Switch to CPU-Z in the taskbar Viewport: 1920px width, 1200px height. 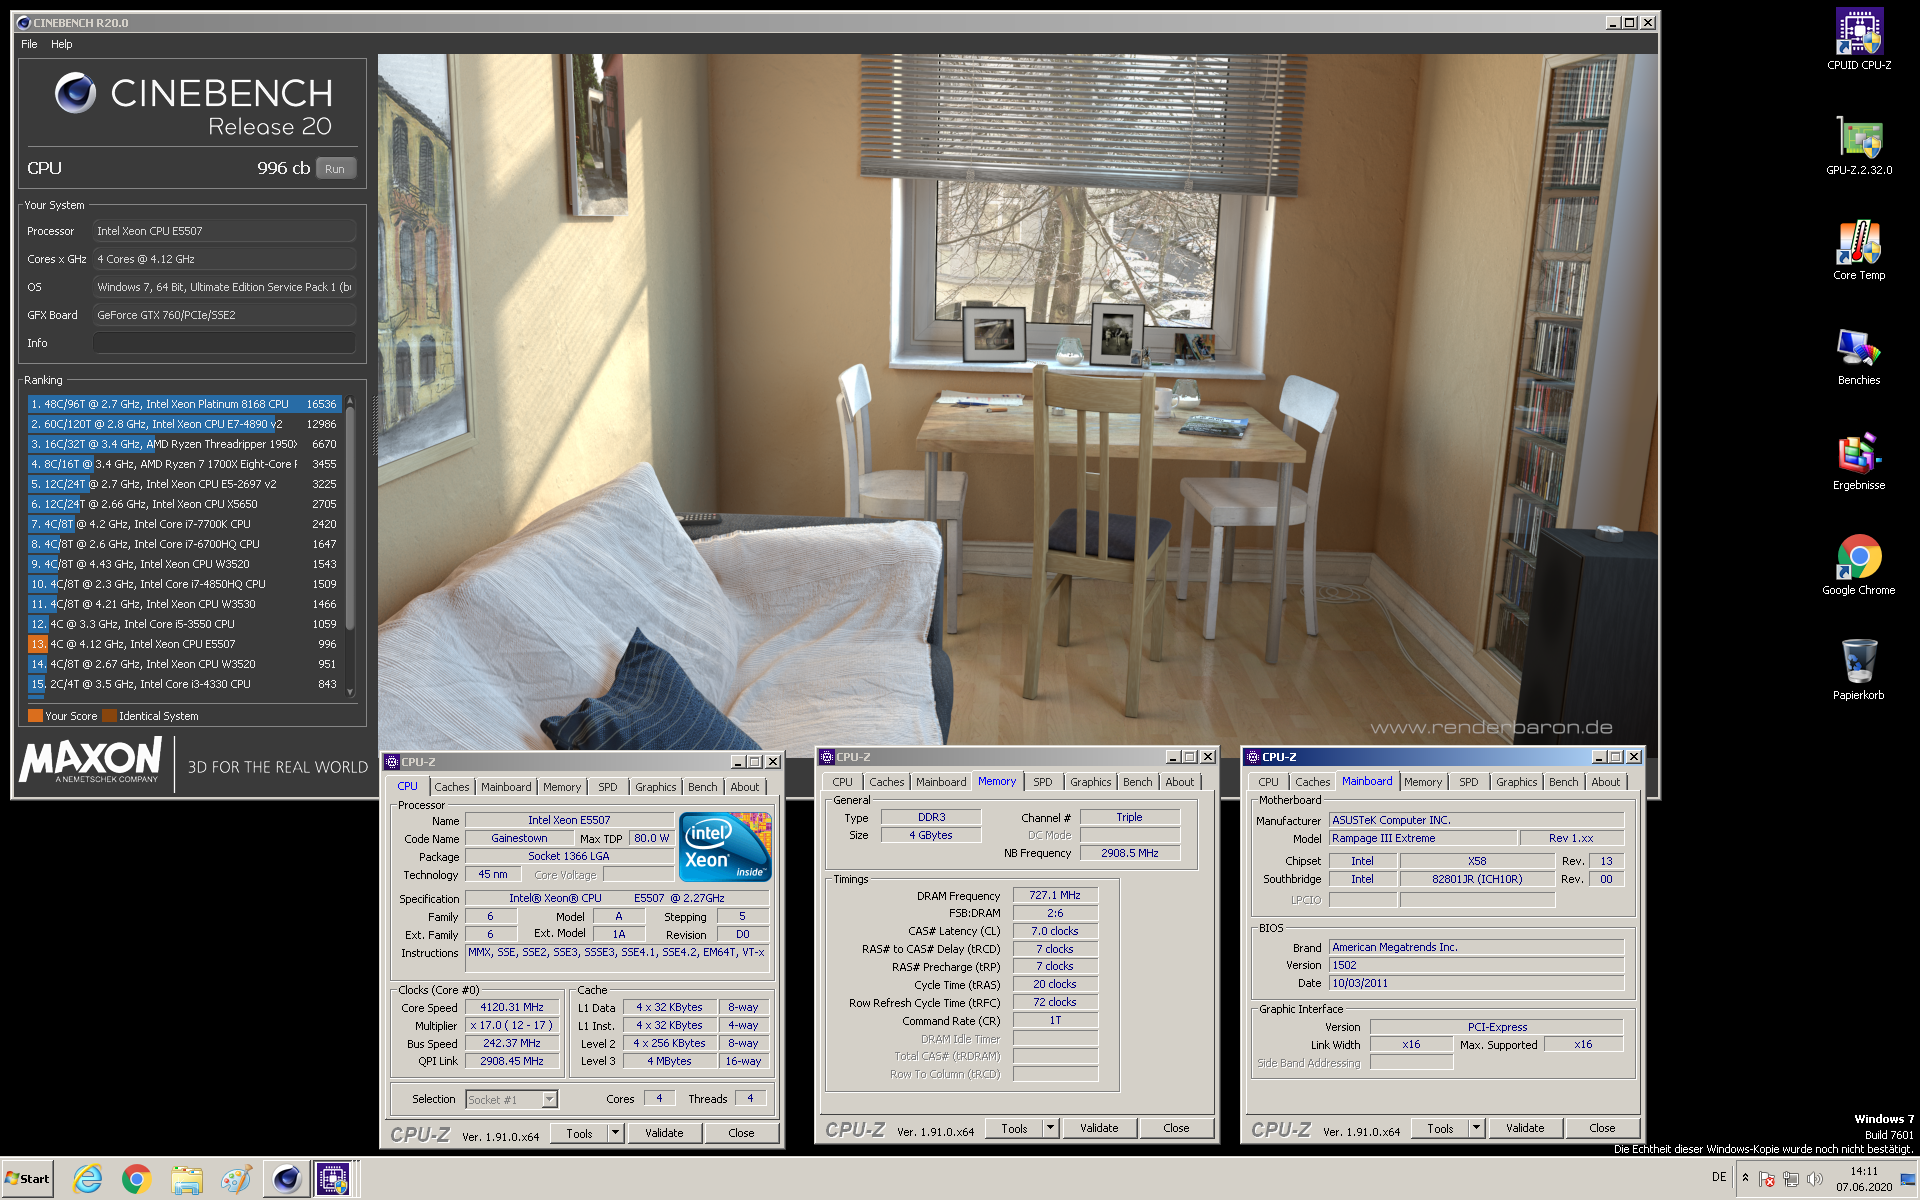click(x=333, y=1179)
